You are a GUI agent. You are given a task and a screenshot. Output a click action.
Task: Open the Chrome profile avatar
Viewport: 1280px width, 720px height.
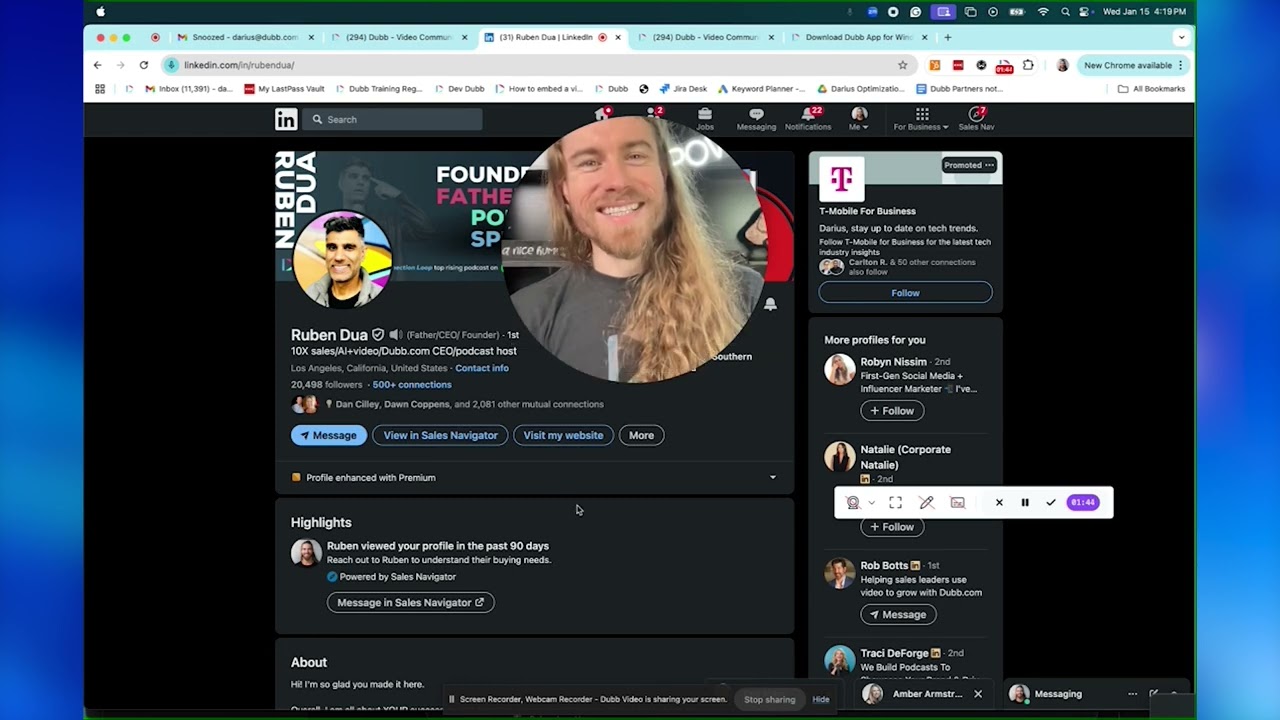1062,65
